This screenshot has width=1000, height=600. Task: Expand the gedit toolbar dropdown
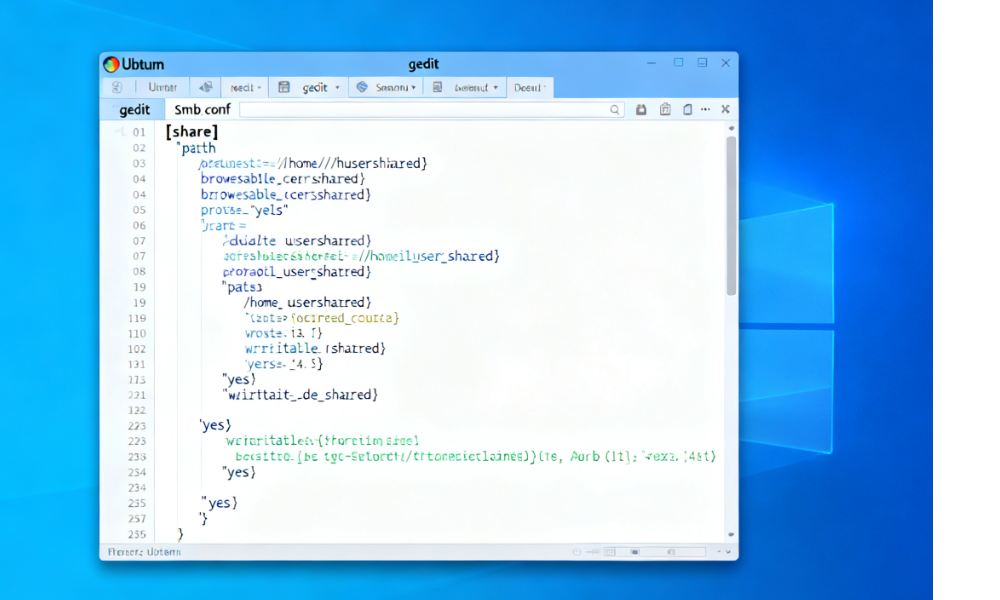pos(337,88)
